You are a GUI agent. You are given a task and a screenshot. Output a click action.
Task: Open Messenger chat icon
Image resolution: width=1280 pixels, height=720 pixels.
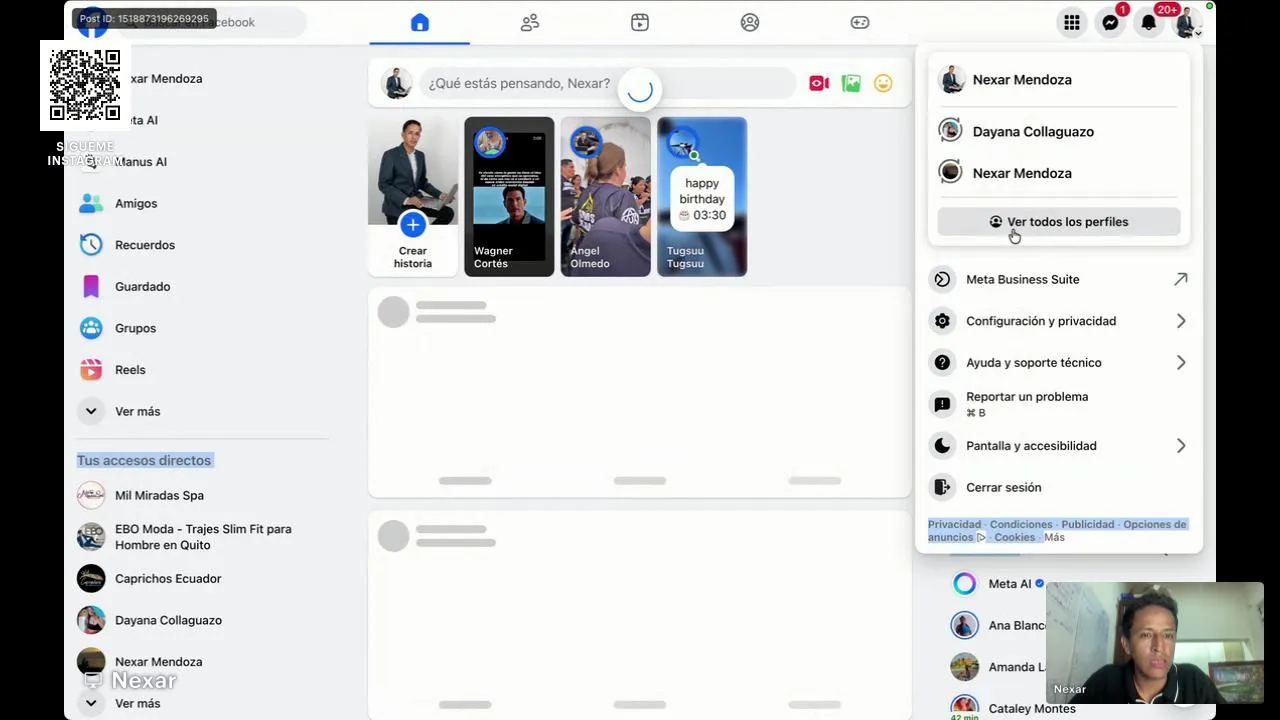(1110, 22)
